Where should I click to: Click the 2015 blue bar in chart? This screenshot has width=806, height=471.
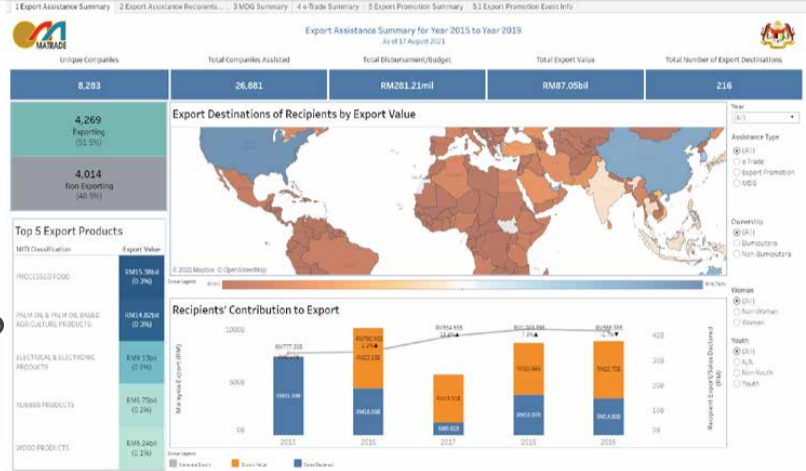coord(288,395)
